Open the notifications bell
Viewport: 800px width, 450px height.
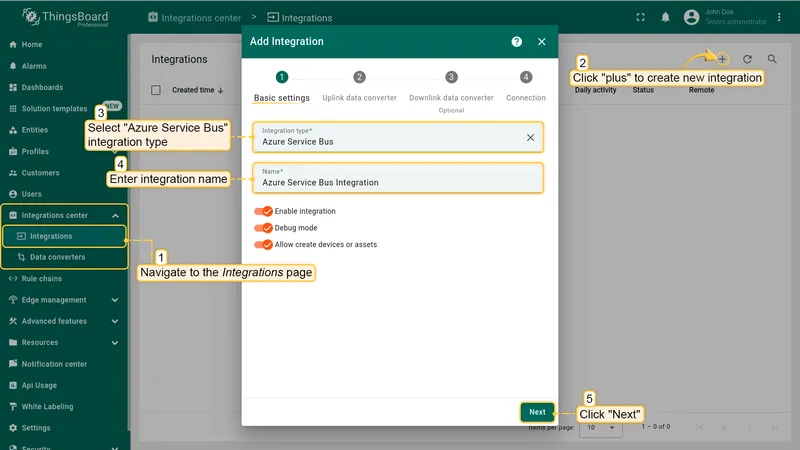(665, 17)
